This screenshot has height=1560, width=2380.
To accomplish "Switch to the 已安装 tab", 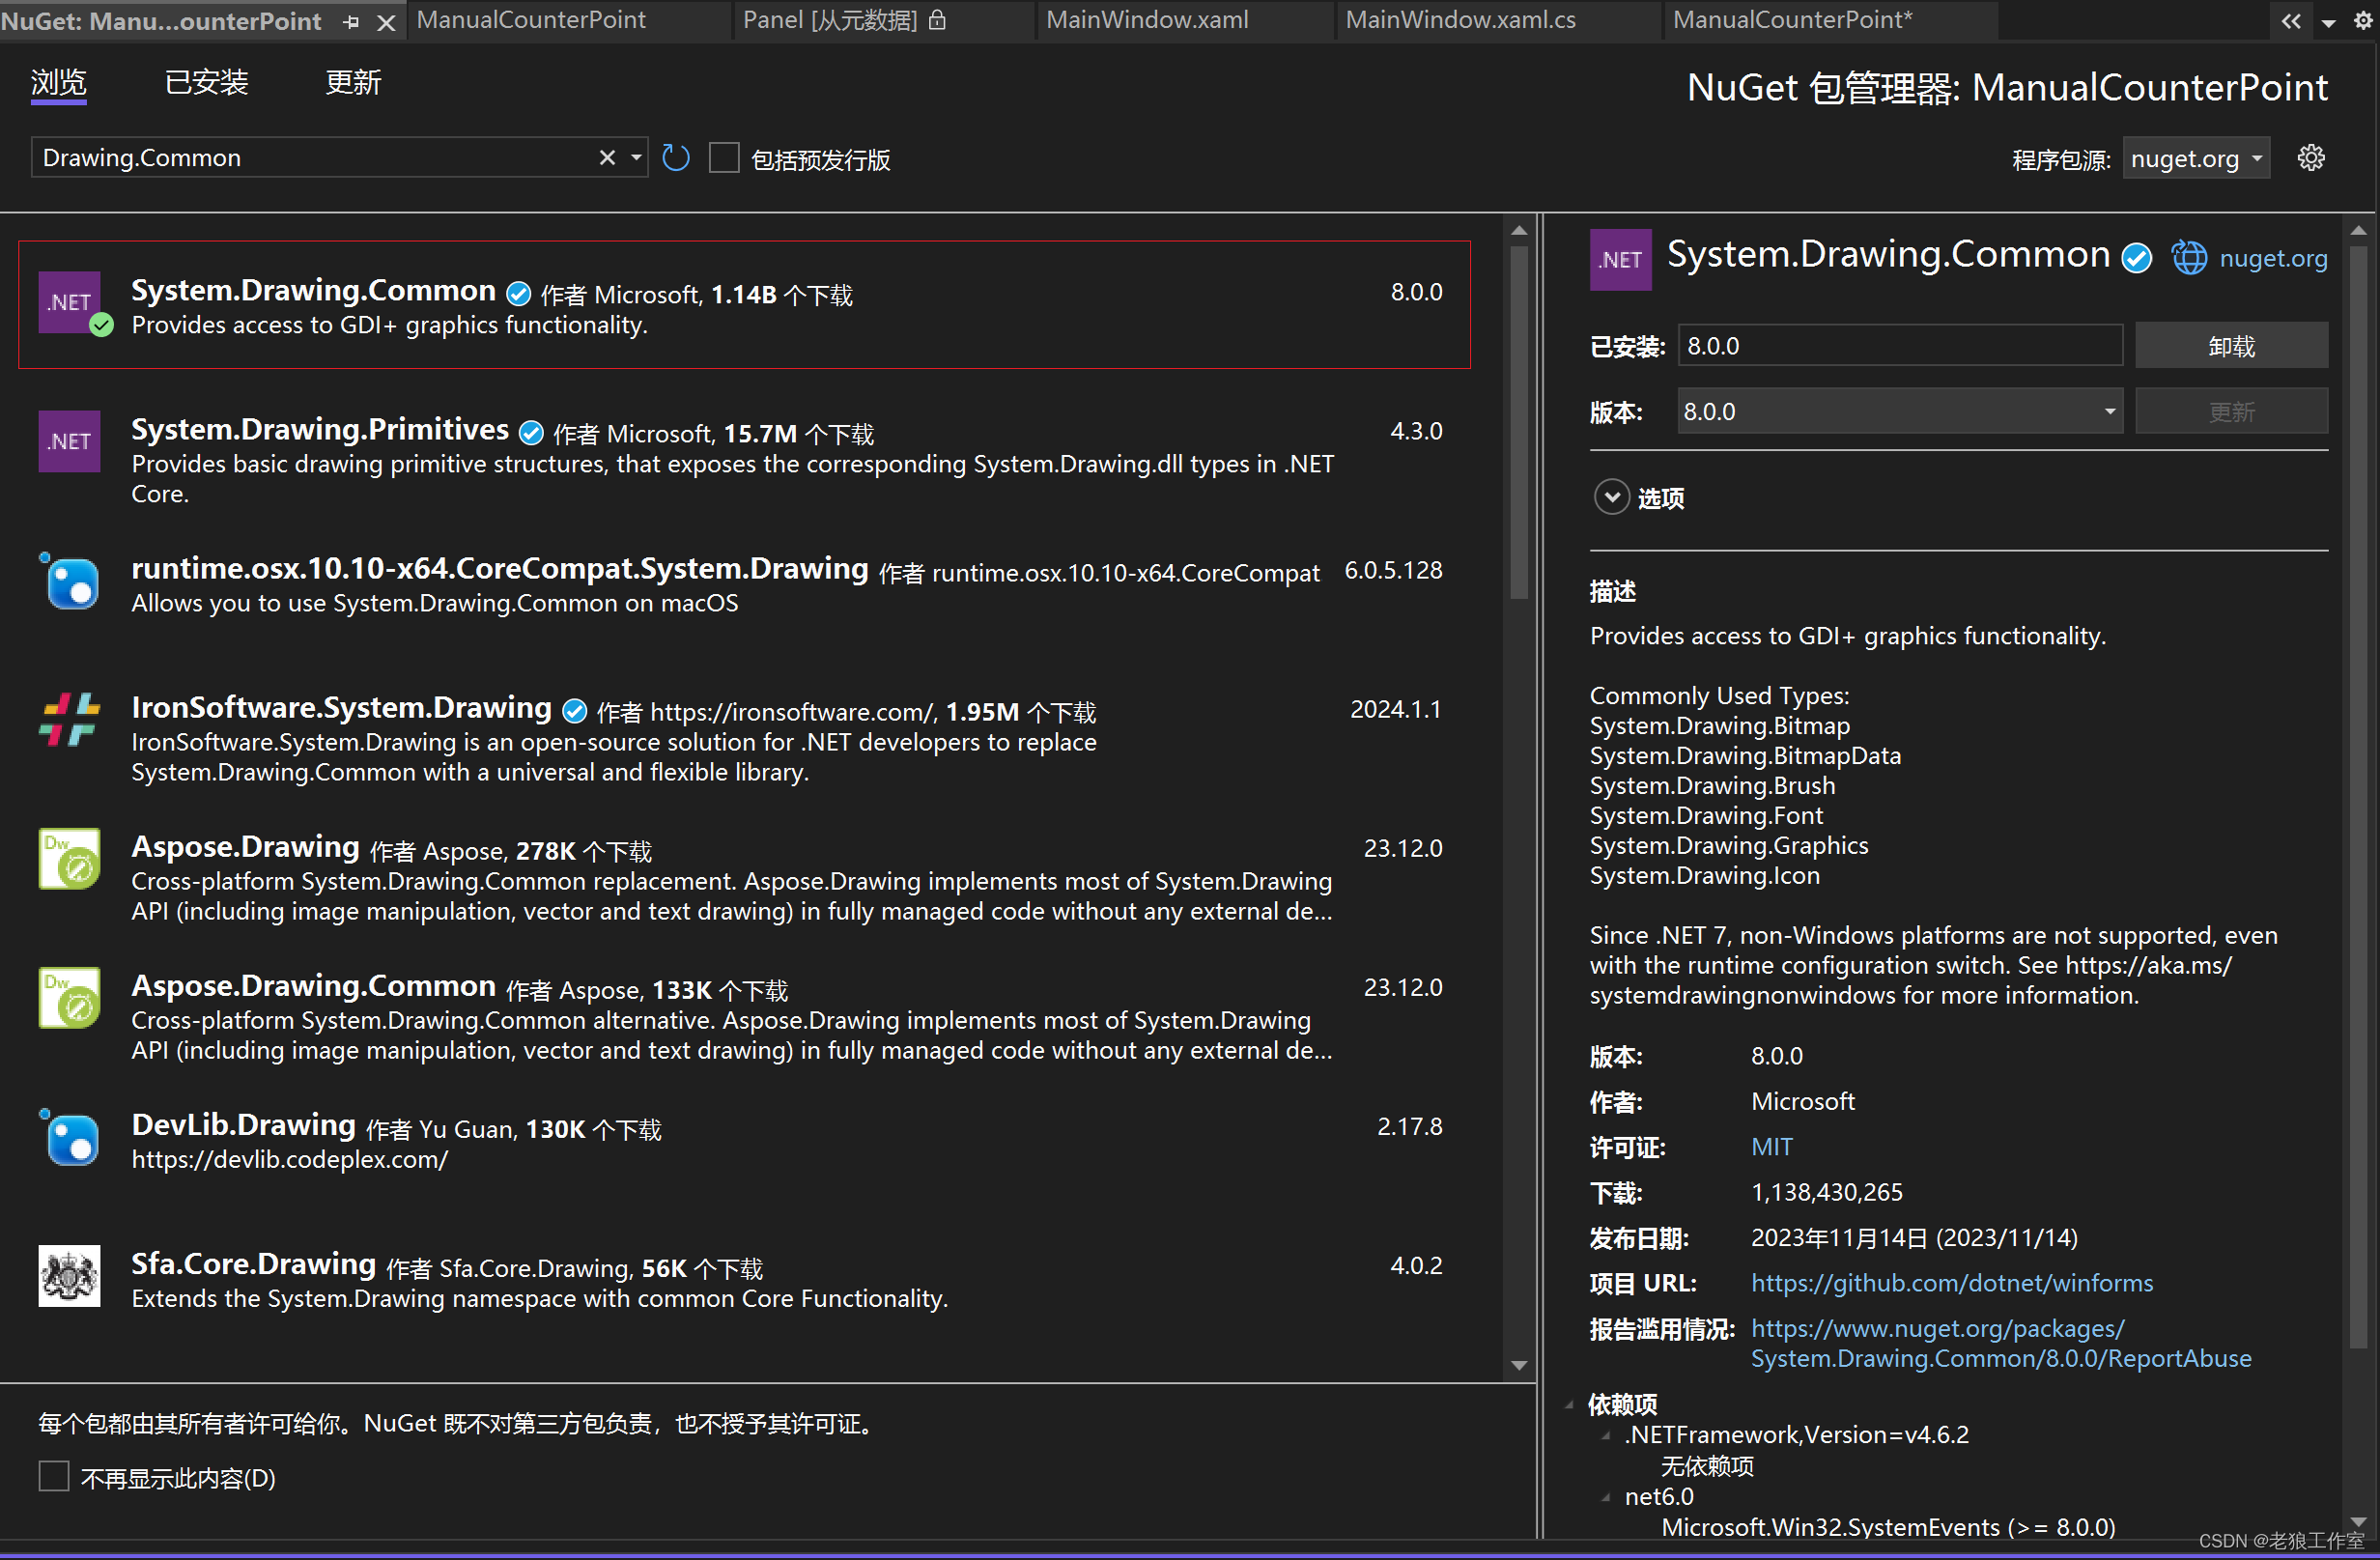I will click(206, 82).
